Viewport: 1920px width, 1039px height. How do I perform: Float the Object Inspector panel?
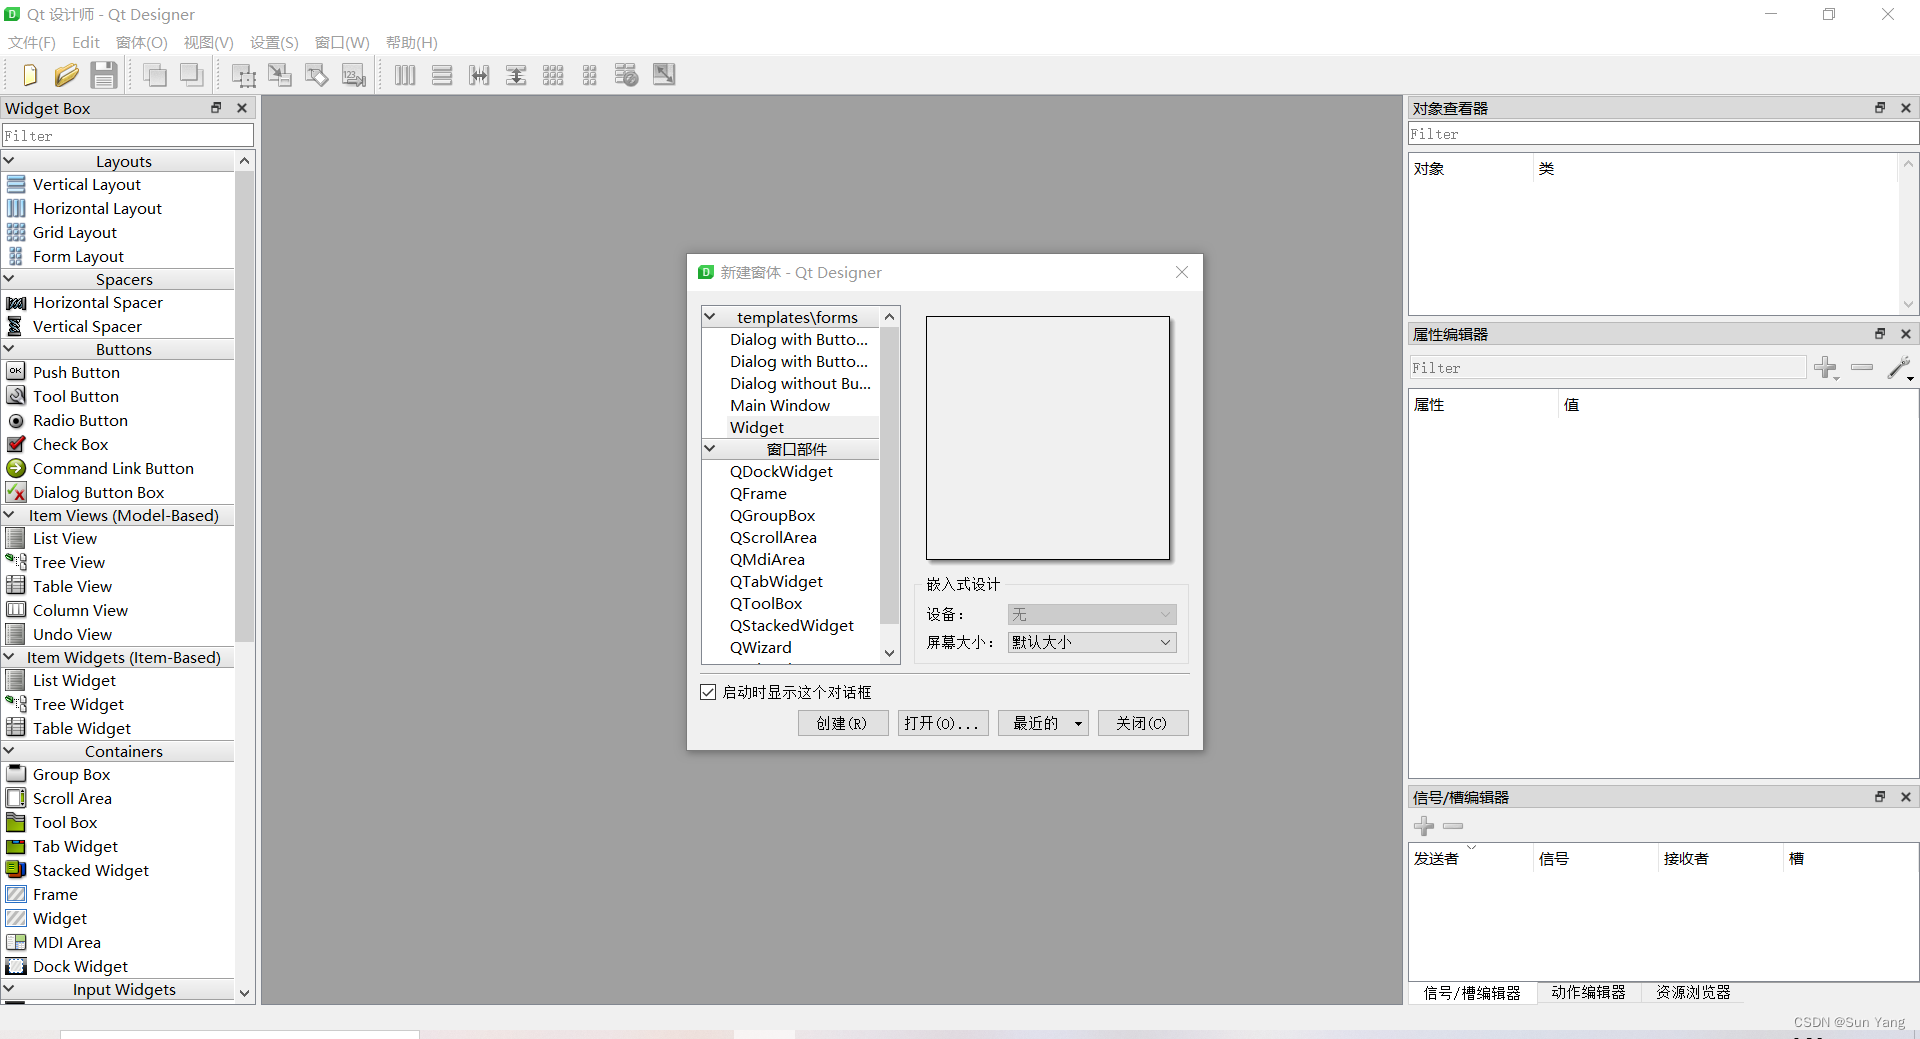click(x=1880, y=108)
